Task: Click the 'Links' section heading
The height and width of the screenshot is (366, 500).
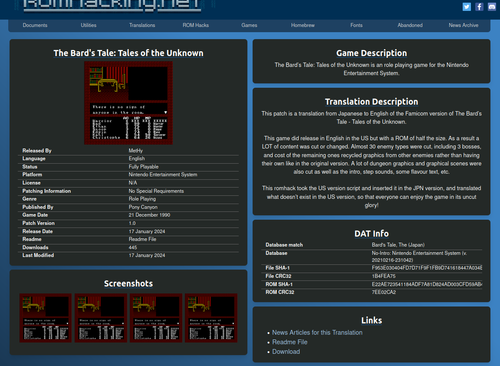Action: point(372,321)
